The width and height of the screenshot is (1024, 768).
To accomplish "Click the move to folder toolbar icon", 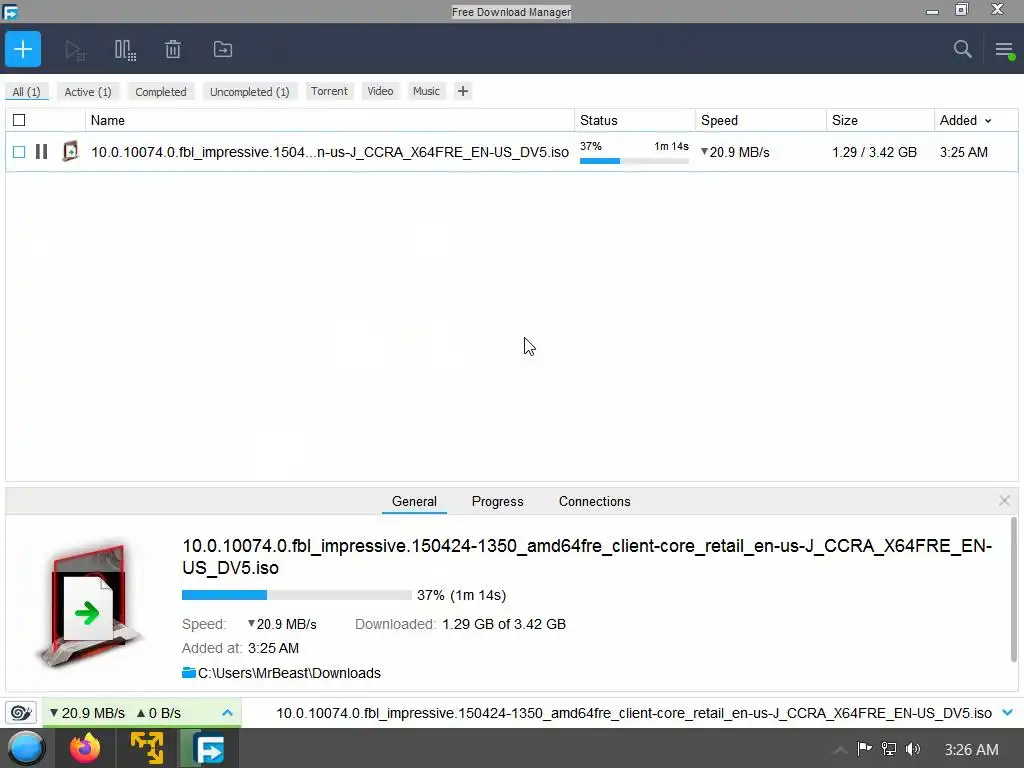I will tap(223, 50).
